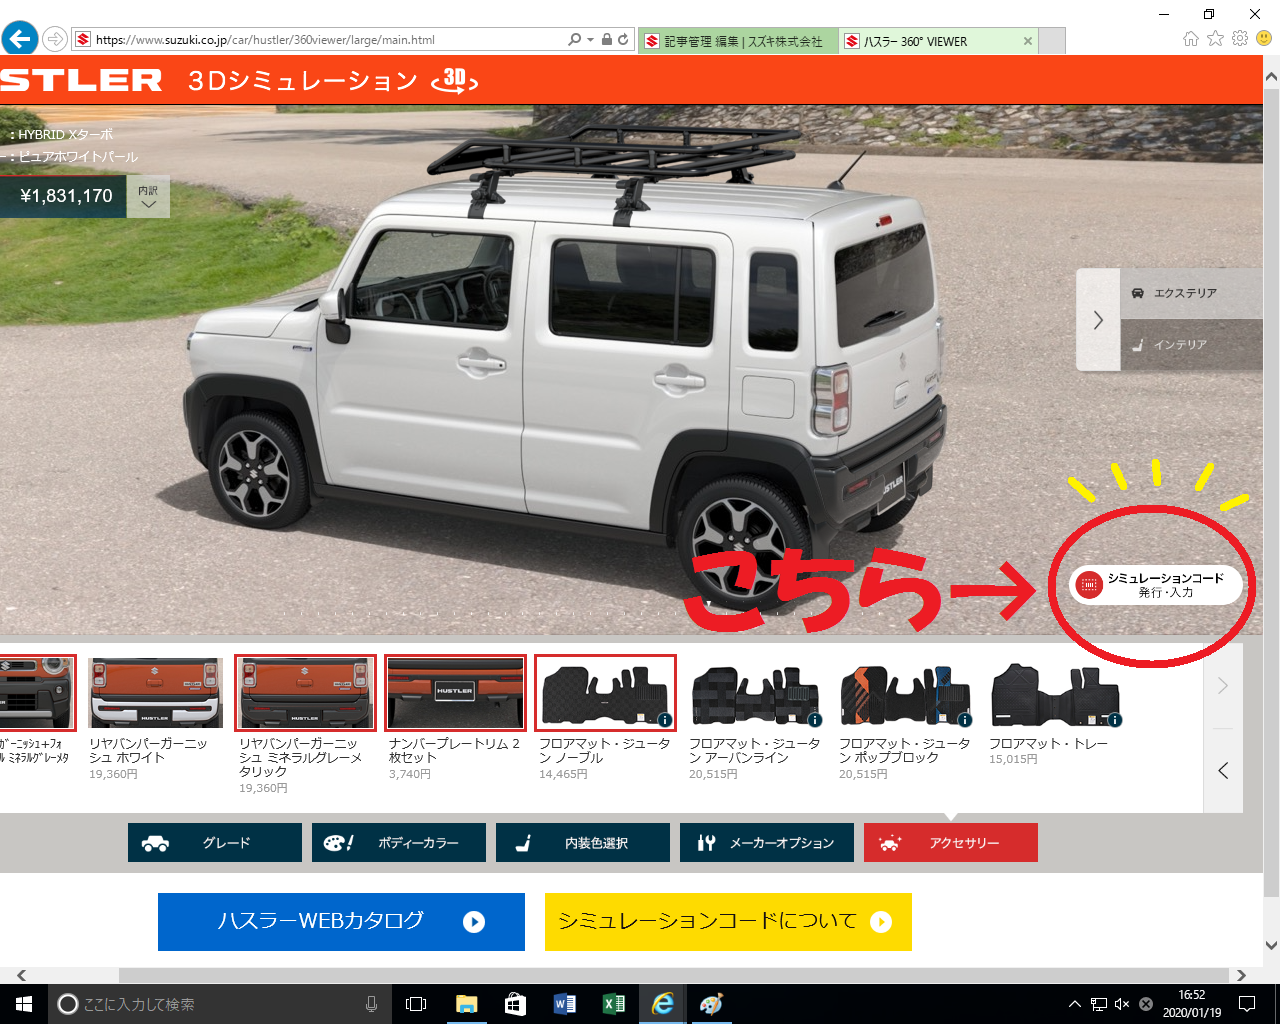
Task: Open File Explorer from taskbar
Action: [x=466, y=1004]
